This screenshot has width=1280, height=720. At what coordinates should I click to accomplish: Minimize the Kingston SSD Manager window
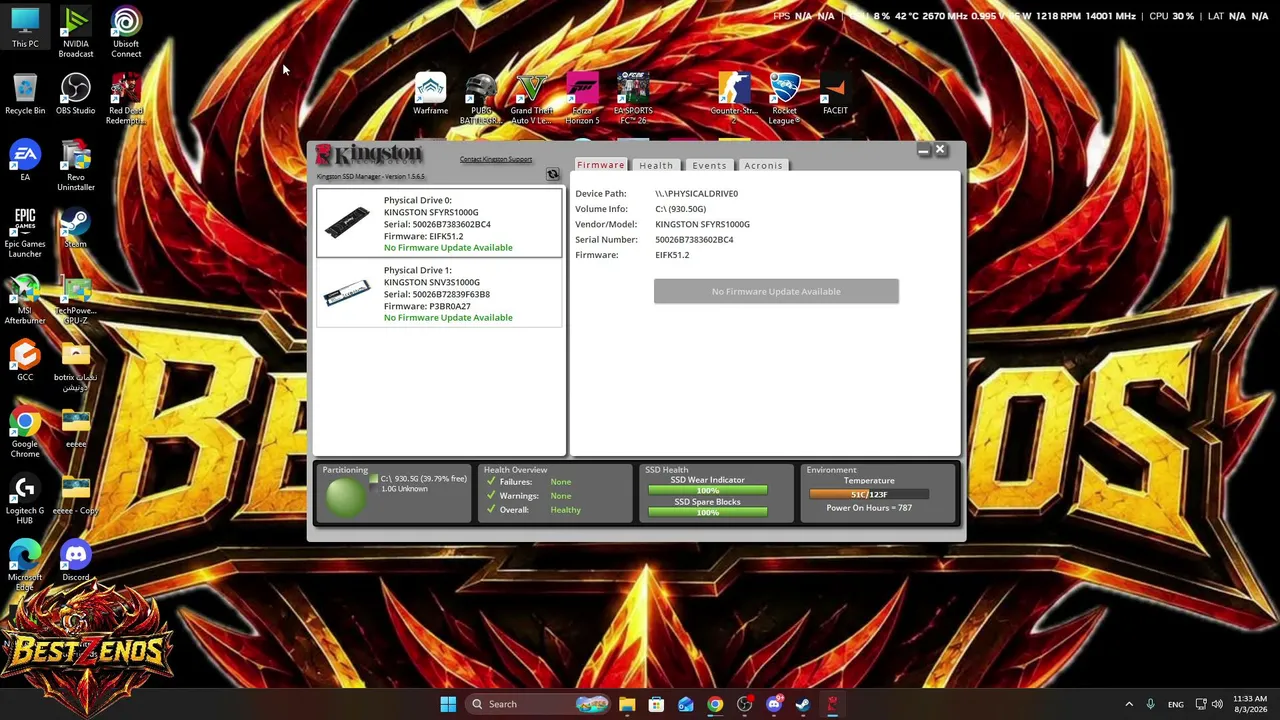point(924,150)
